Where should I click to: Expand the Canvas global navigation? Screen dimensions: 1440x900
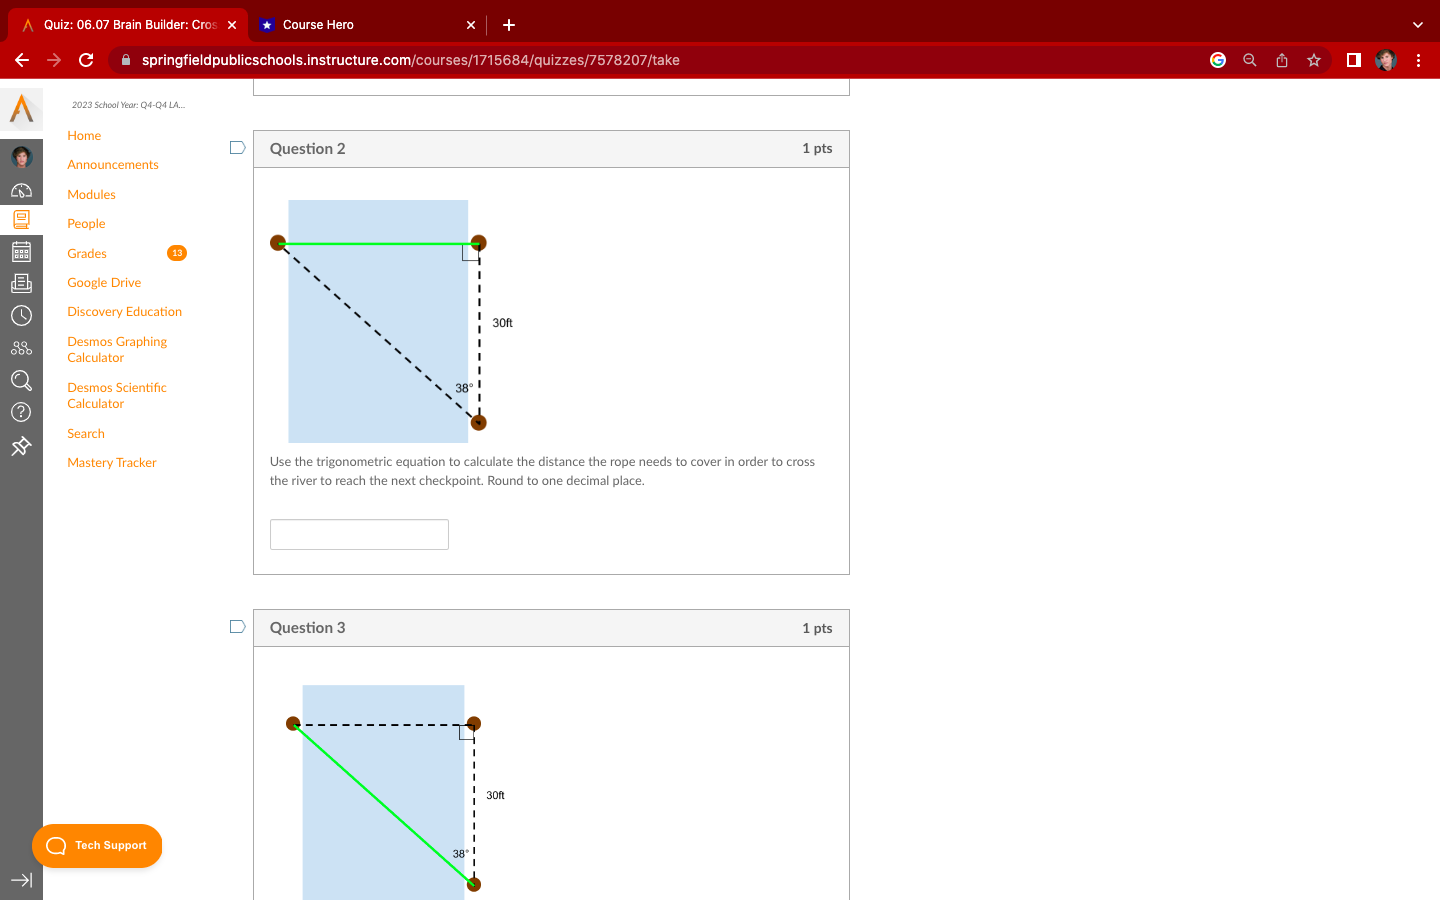(21, 880)
